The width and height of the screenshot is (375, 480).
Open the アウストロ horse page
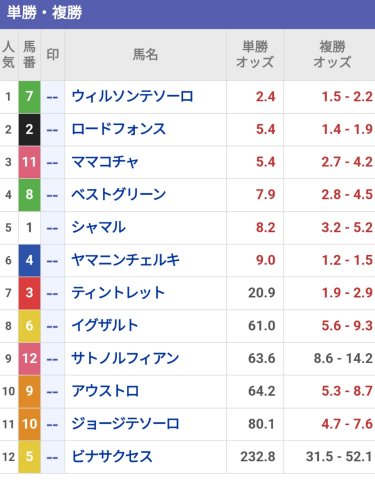(105, 391)
